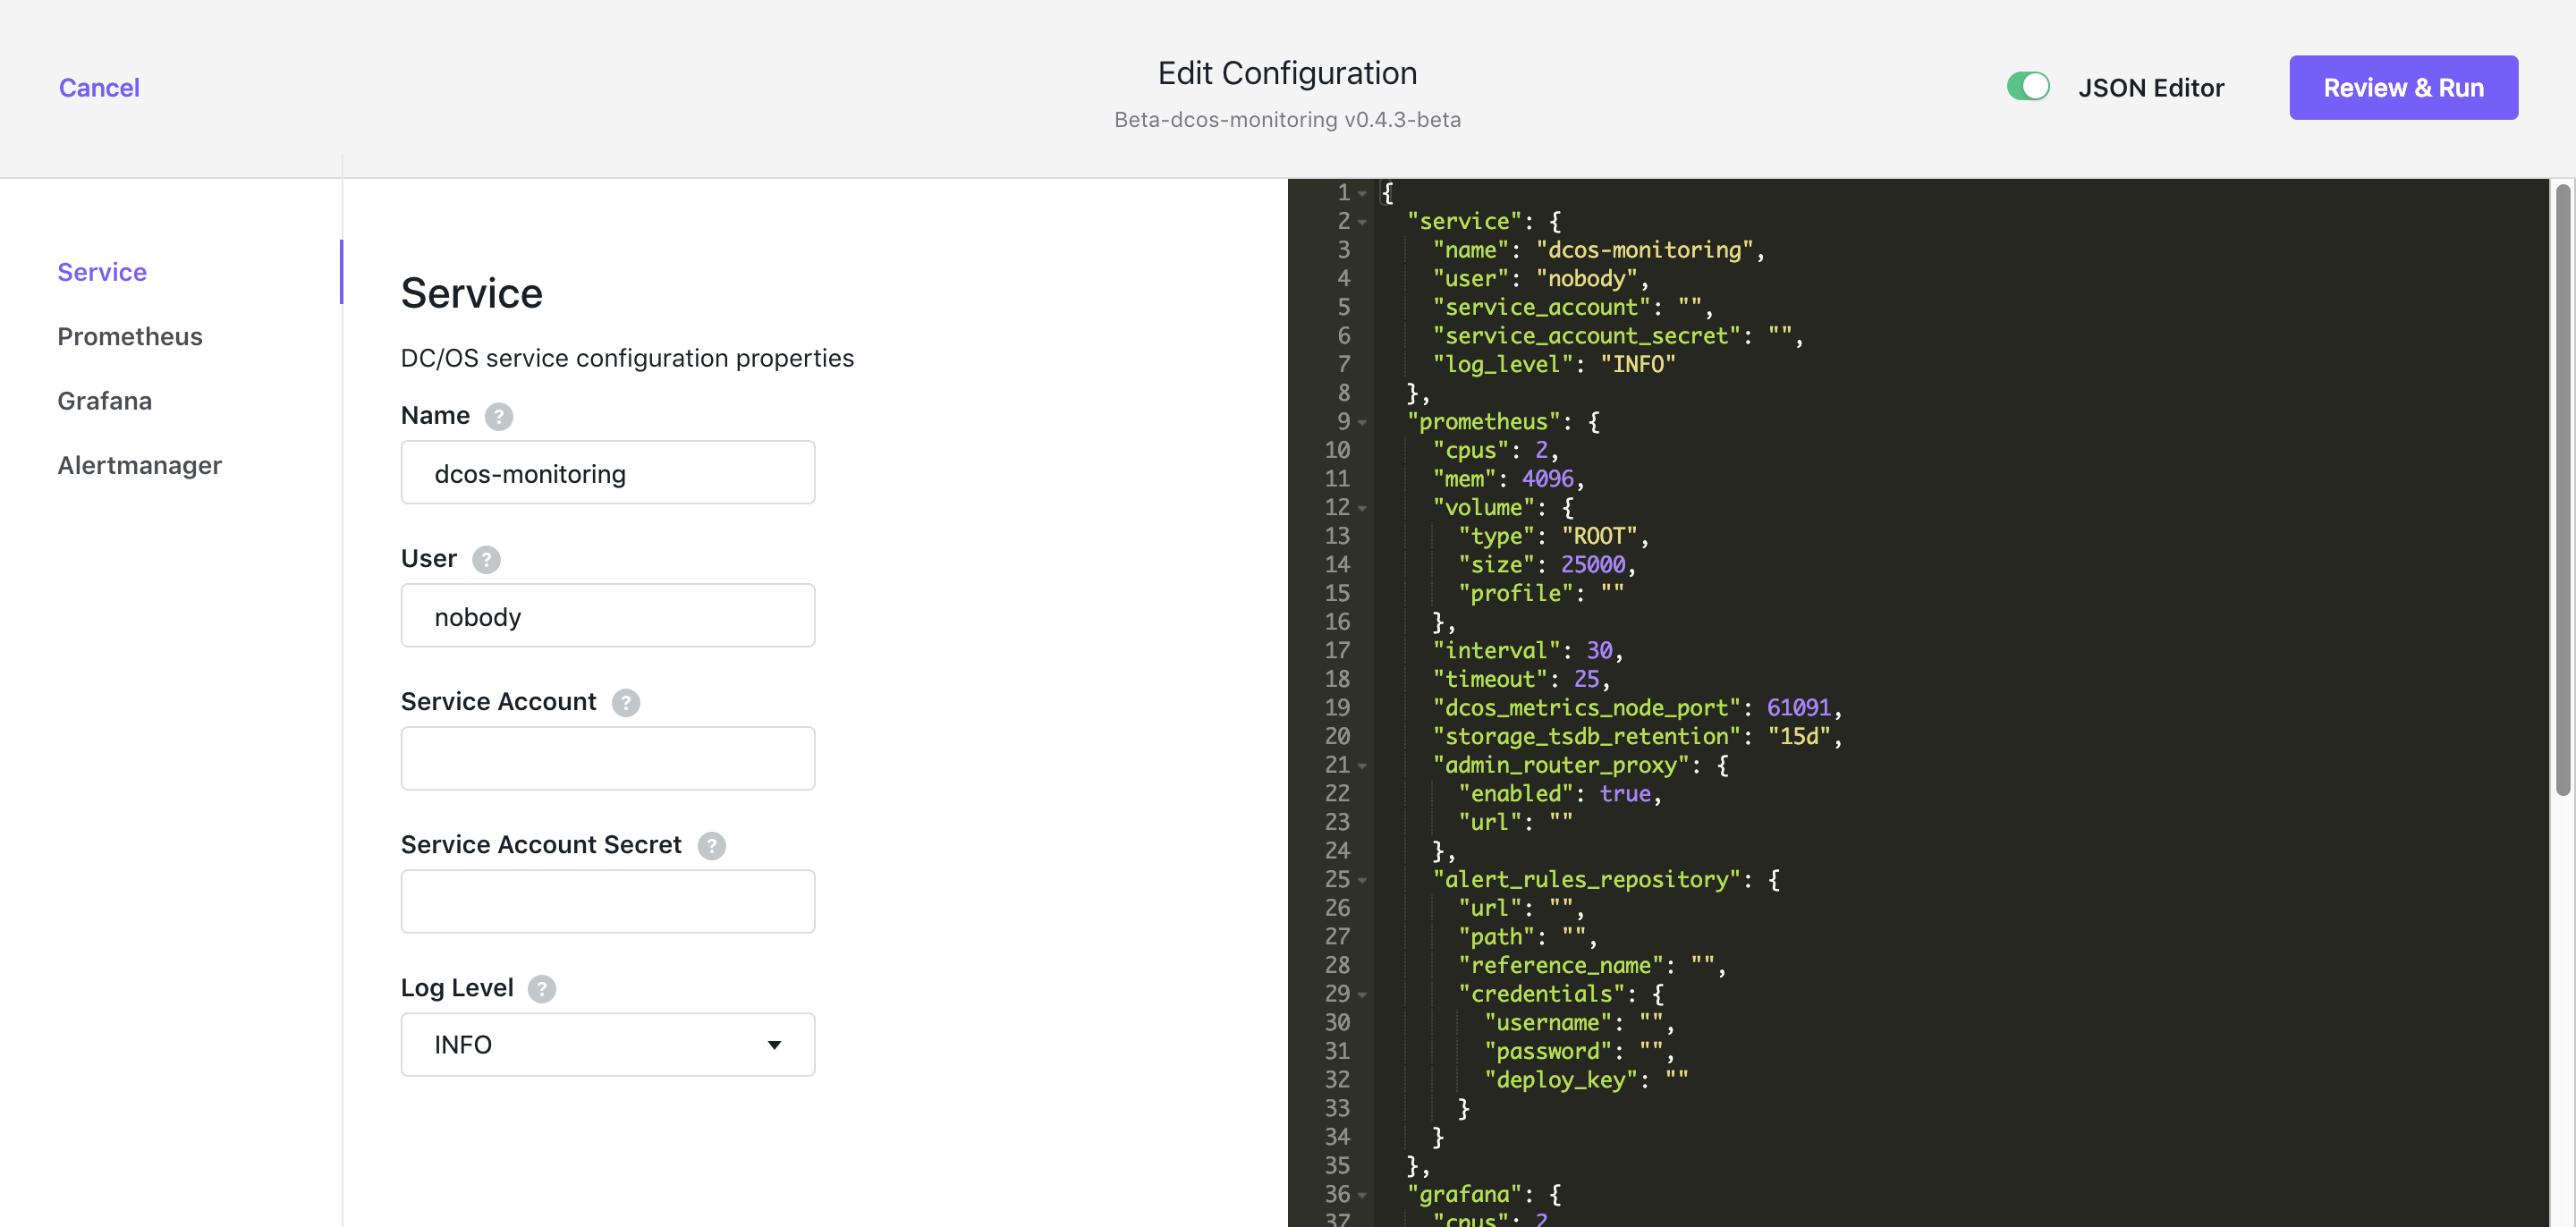This screenshot has height=1227, width=2576.
Task: Click the "storage_tsdb_retention" JSON line
Action: pos(1636,736)
